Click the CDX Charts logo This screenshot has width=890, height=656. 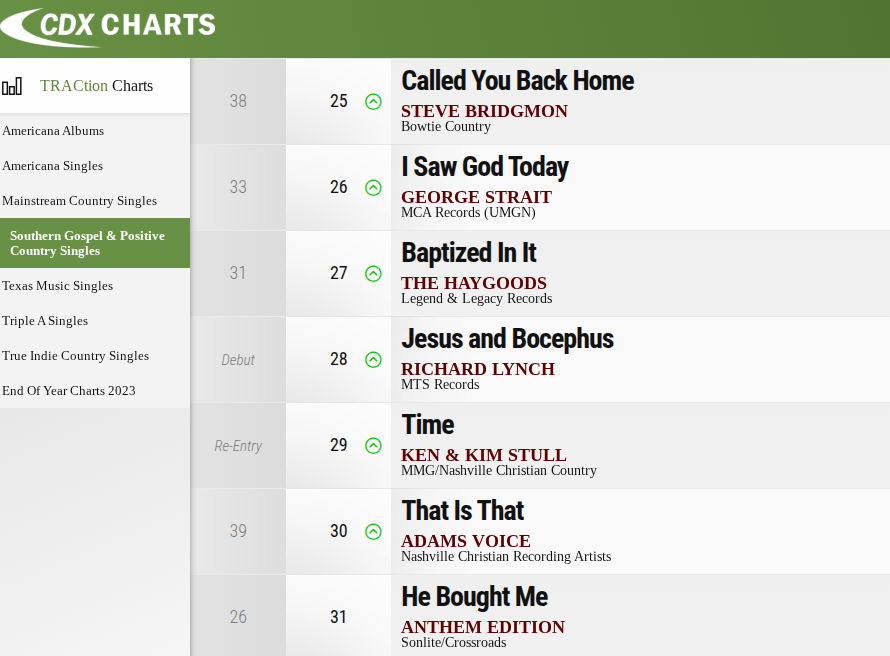108,25
